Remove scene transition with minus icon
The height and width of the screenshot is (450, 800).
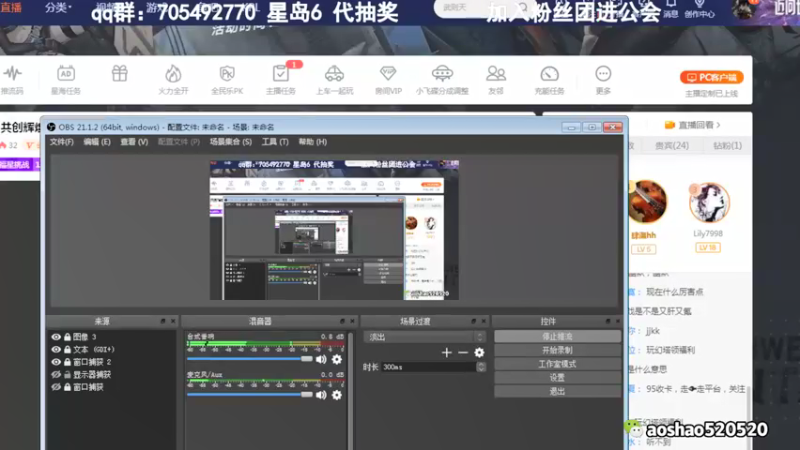pyautogui.click(x=463, y=353)
